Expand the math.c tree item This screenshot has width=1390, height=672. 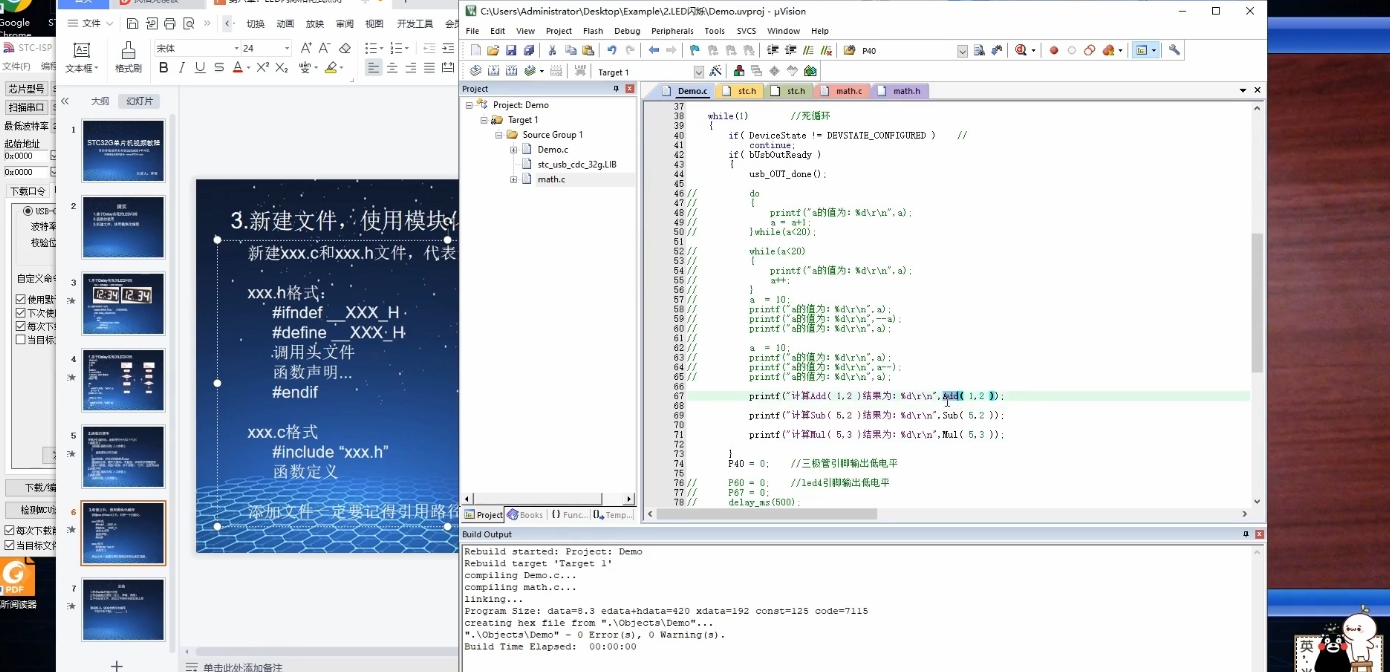pos(513,180)
